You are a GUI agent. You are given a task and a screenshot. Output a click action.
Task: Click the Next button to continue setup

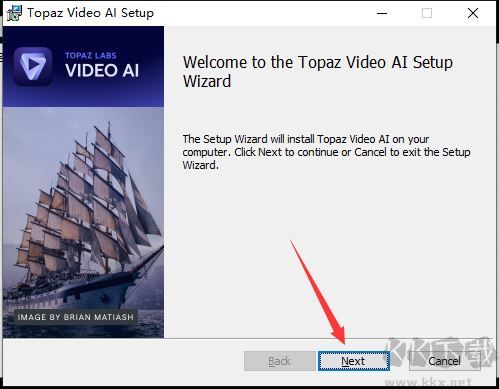[x=354, y=361]
